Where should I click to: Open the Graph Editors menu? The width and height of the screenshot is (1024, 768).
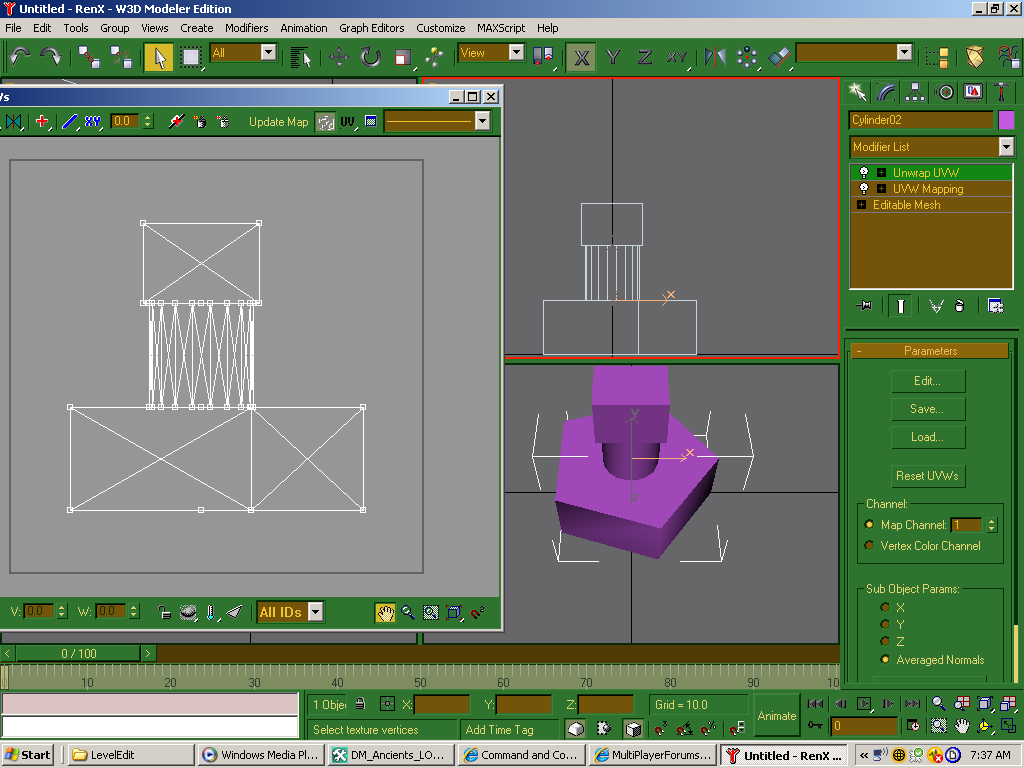(x=371, y=28)
